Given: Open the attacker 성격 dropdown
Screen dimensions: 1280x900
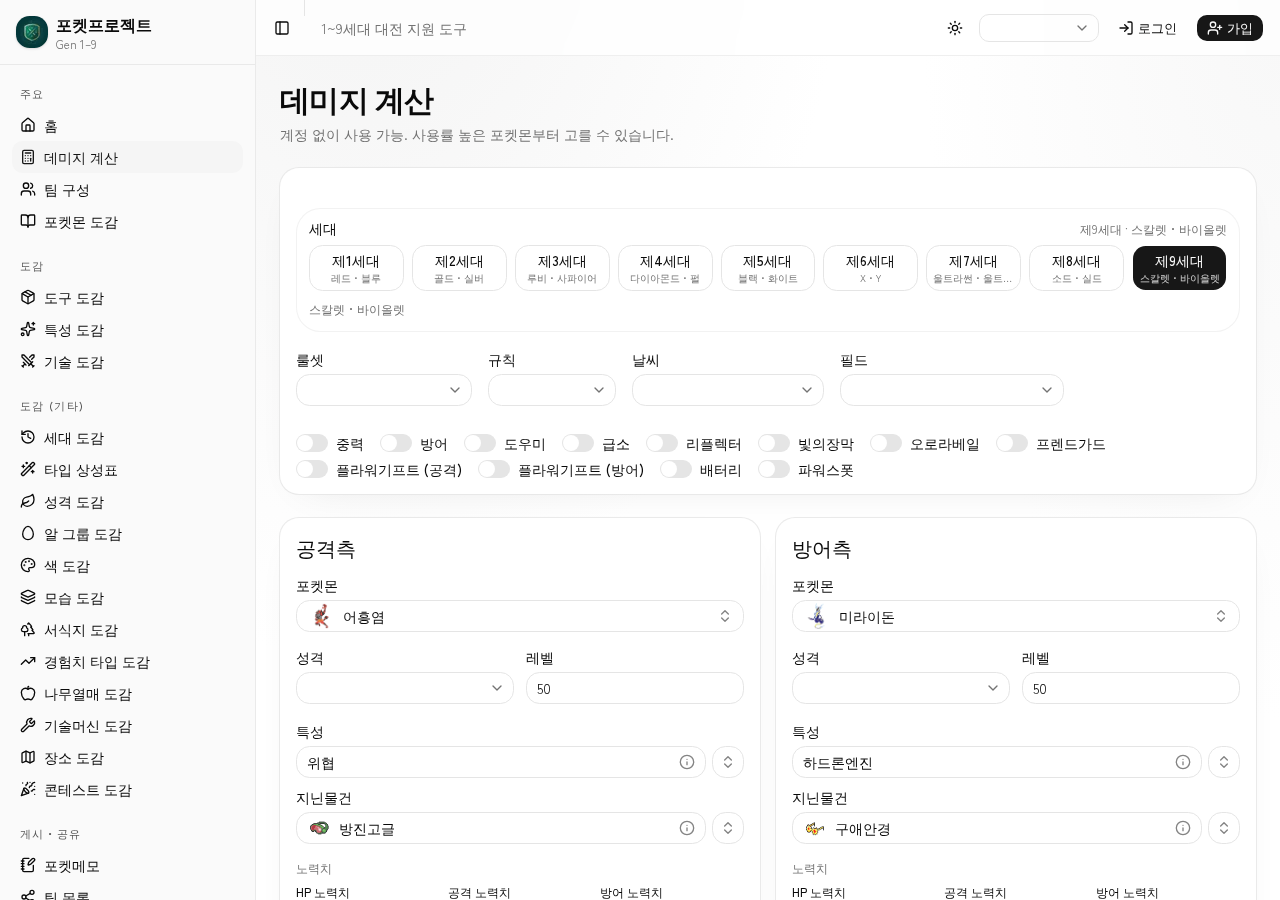Looking at the screenshot, I should (405, 688).
